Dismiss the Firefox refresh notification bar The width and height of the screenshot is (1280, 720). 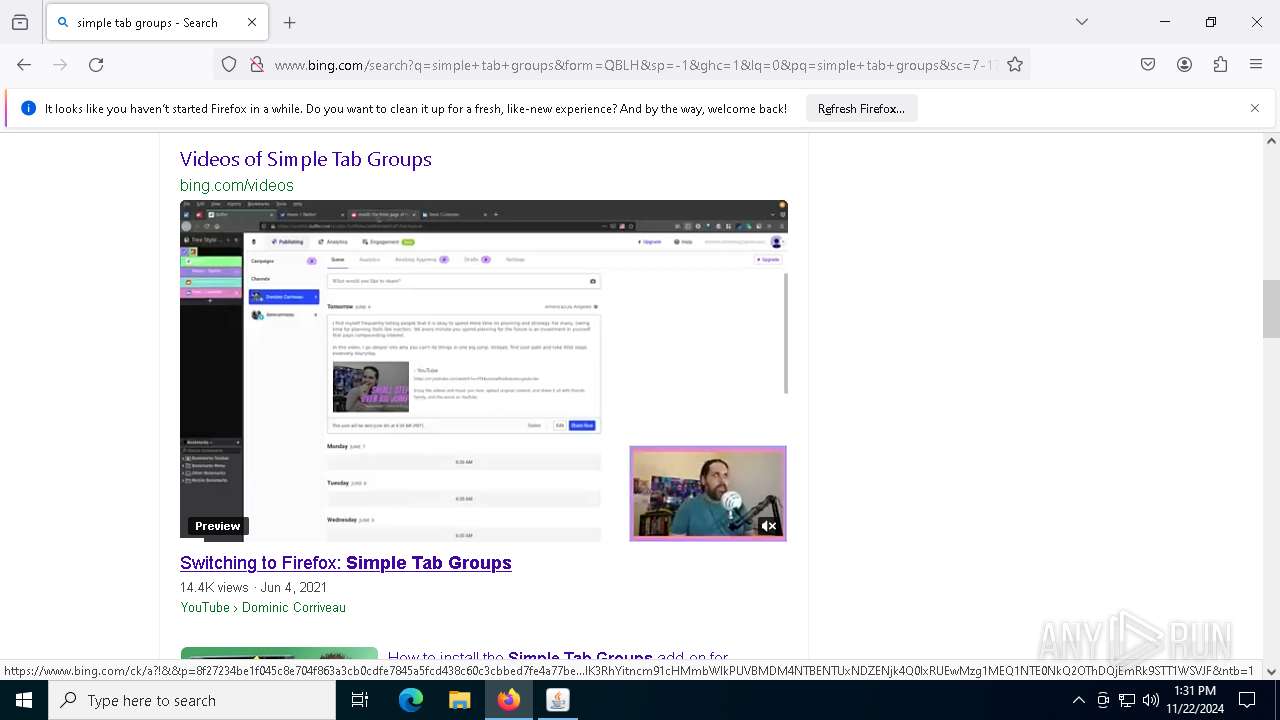tap(1255, 108)
